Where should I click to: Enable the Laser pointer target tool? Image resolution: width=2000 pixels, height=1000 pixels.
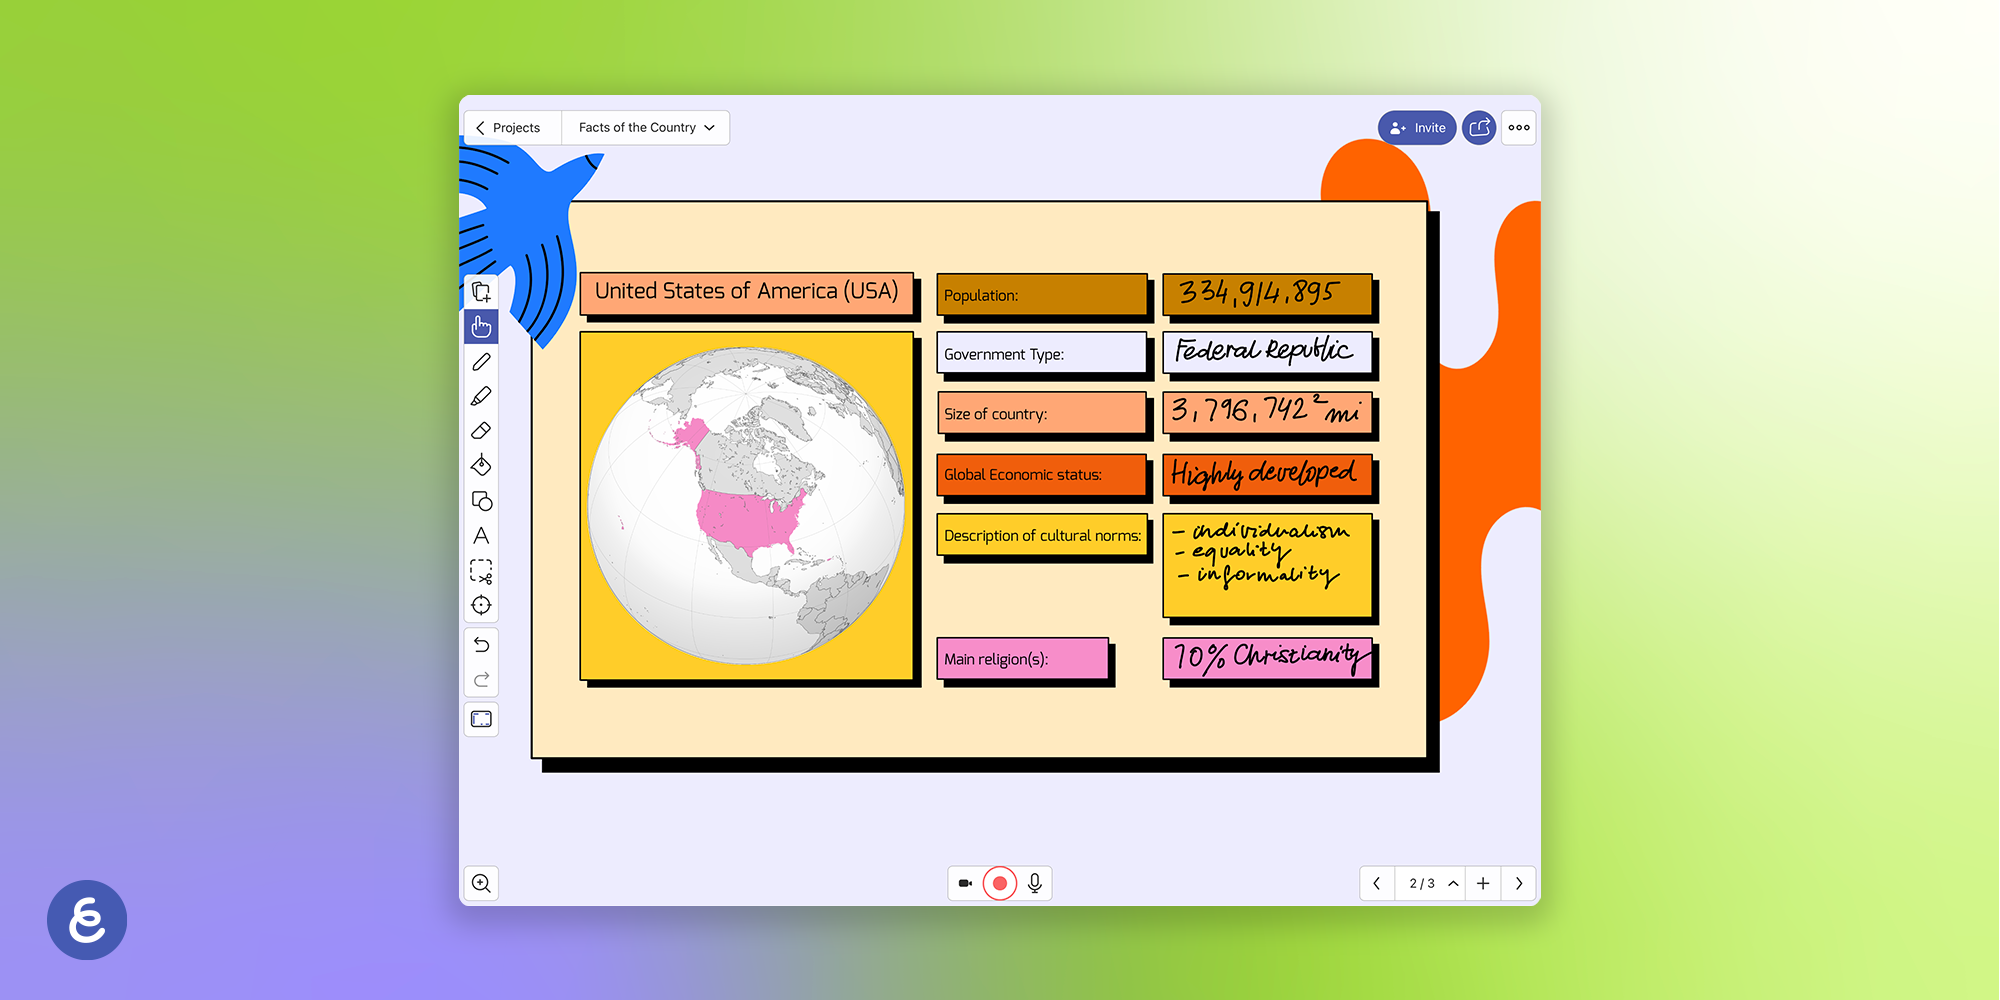(481, 605)
